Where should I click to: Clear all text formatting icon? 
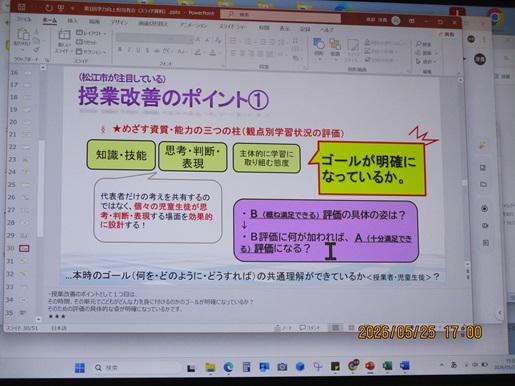[218, 40]
